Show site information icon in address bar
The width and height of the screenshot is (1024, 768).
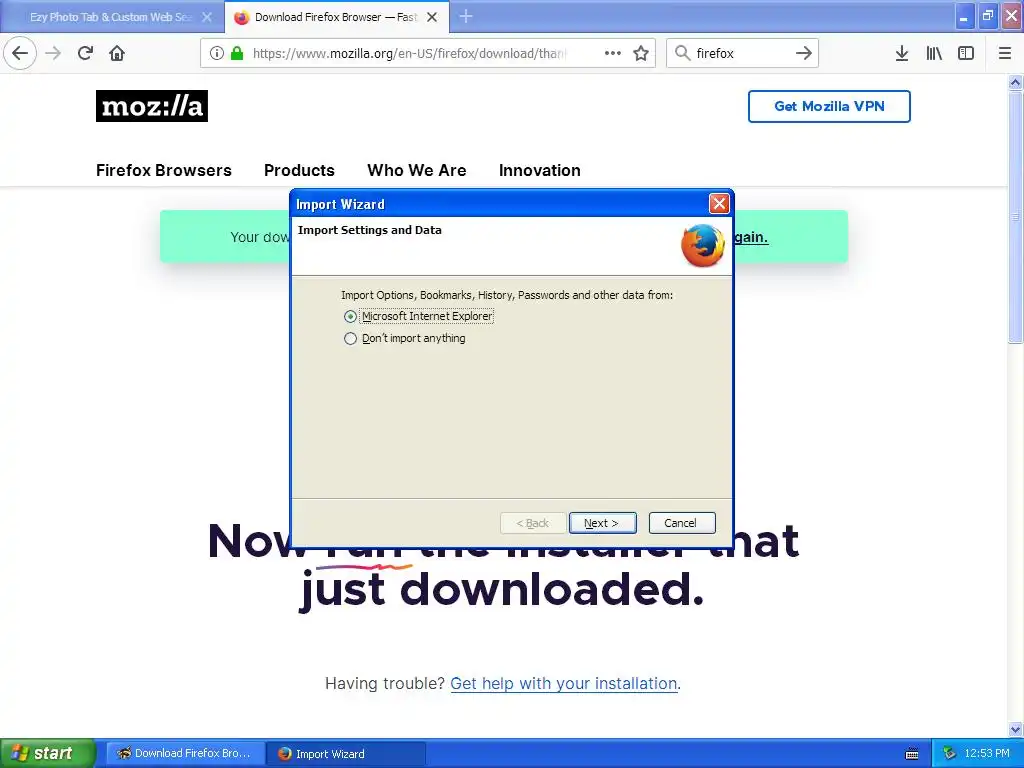tap(217, 53)
